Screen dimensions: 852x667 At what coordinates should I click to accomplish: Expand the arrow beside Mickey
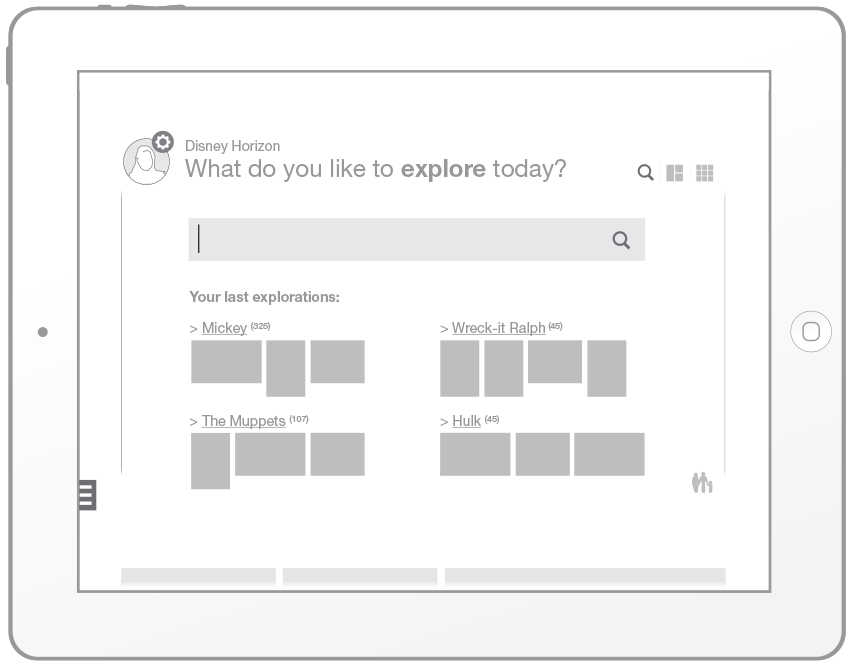coord(193,329)
